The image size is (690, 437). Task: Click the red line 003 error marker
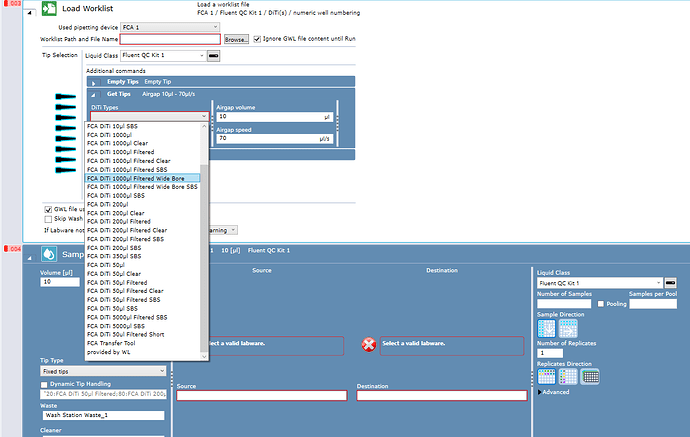coord(12,4)
